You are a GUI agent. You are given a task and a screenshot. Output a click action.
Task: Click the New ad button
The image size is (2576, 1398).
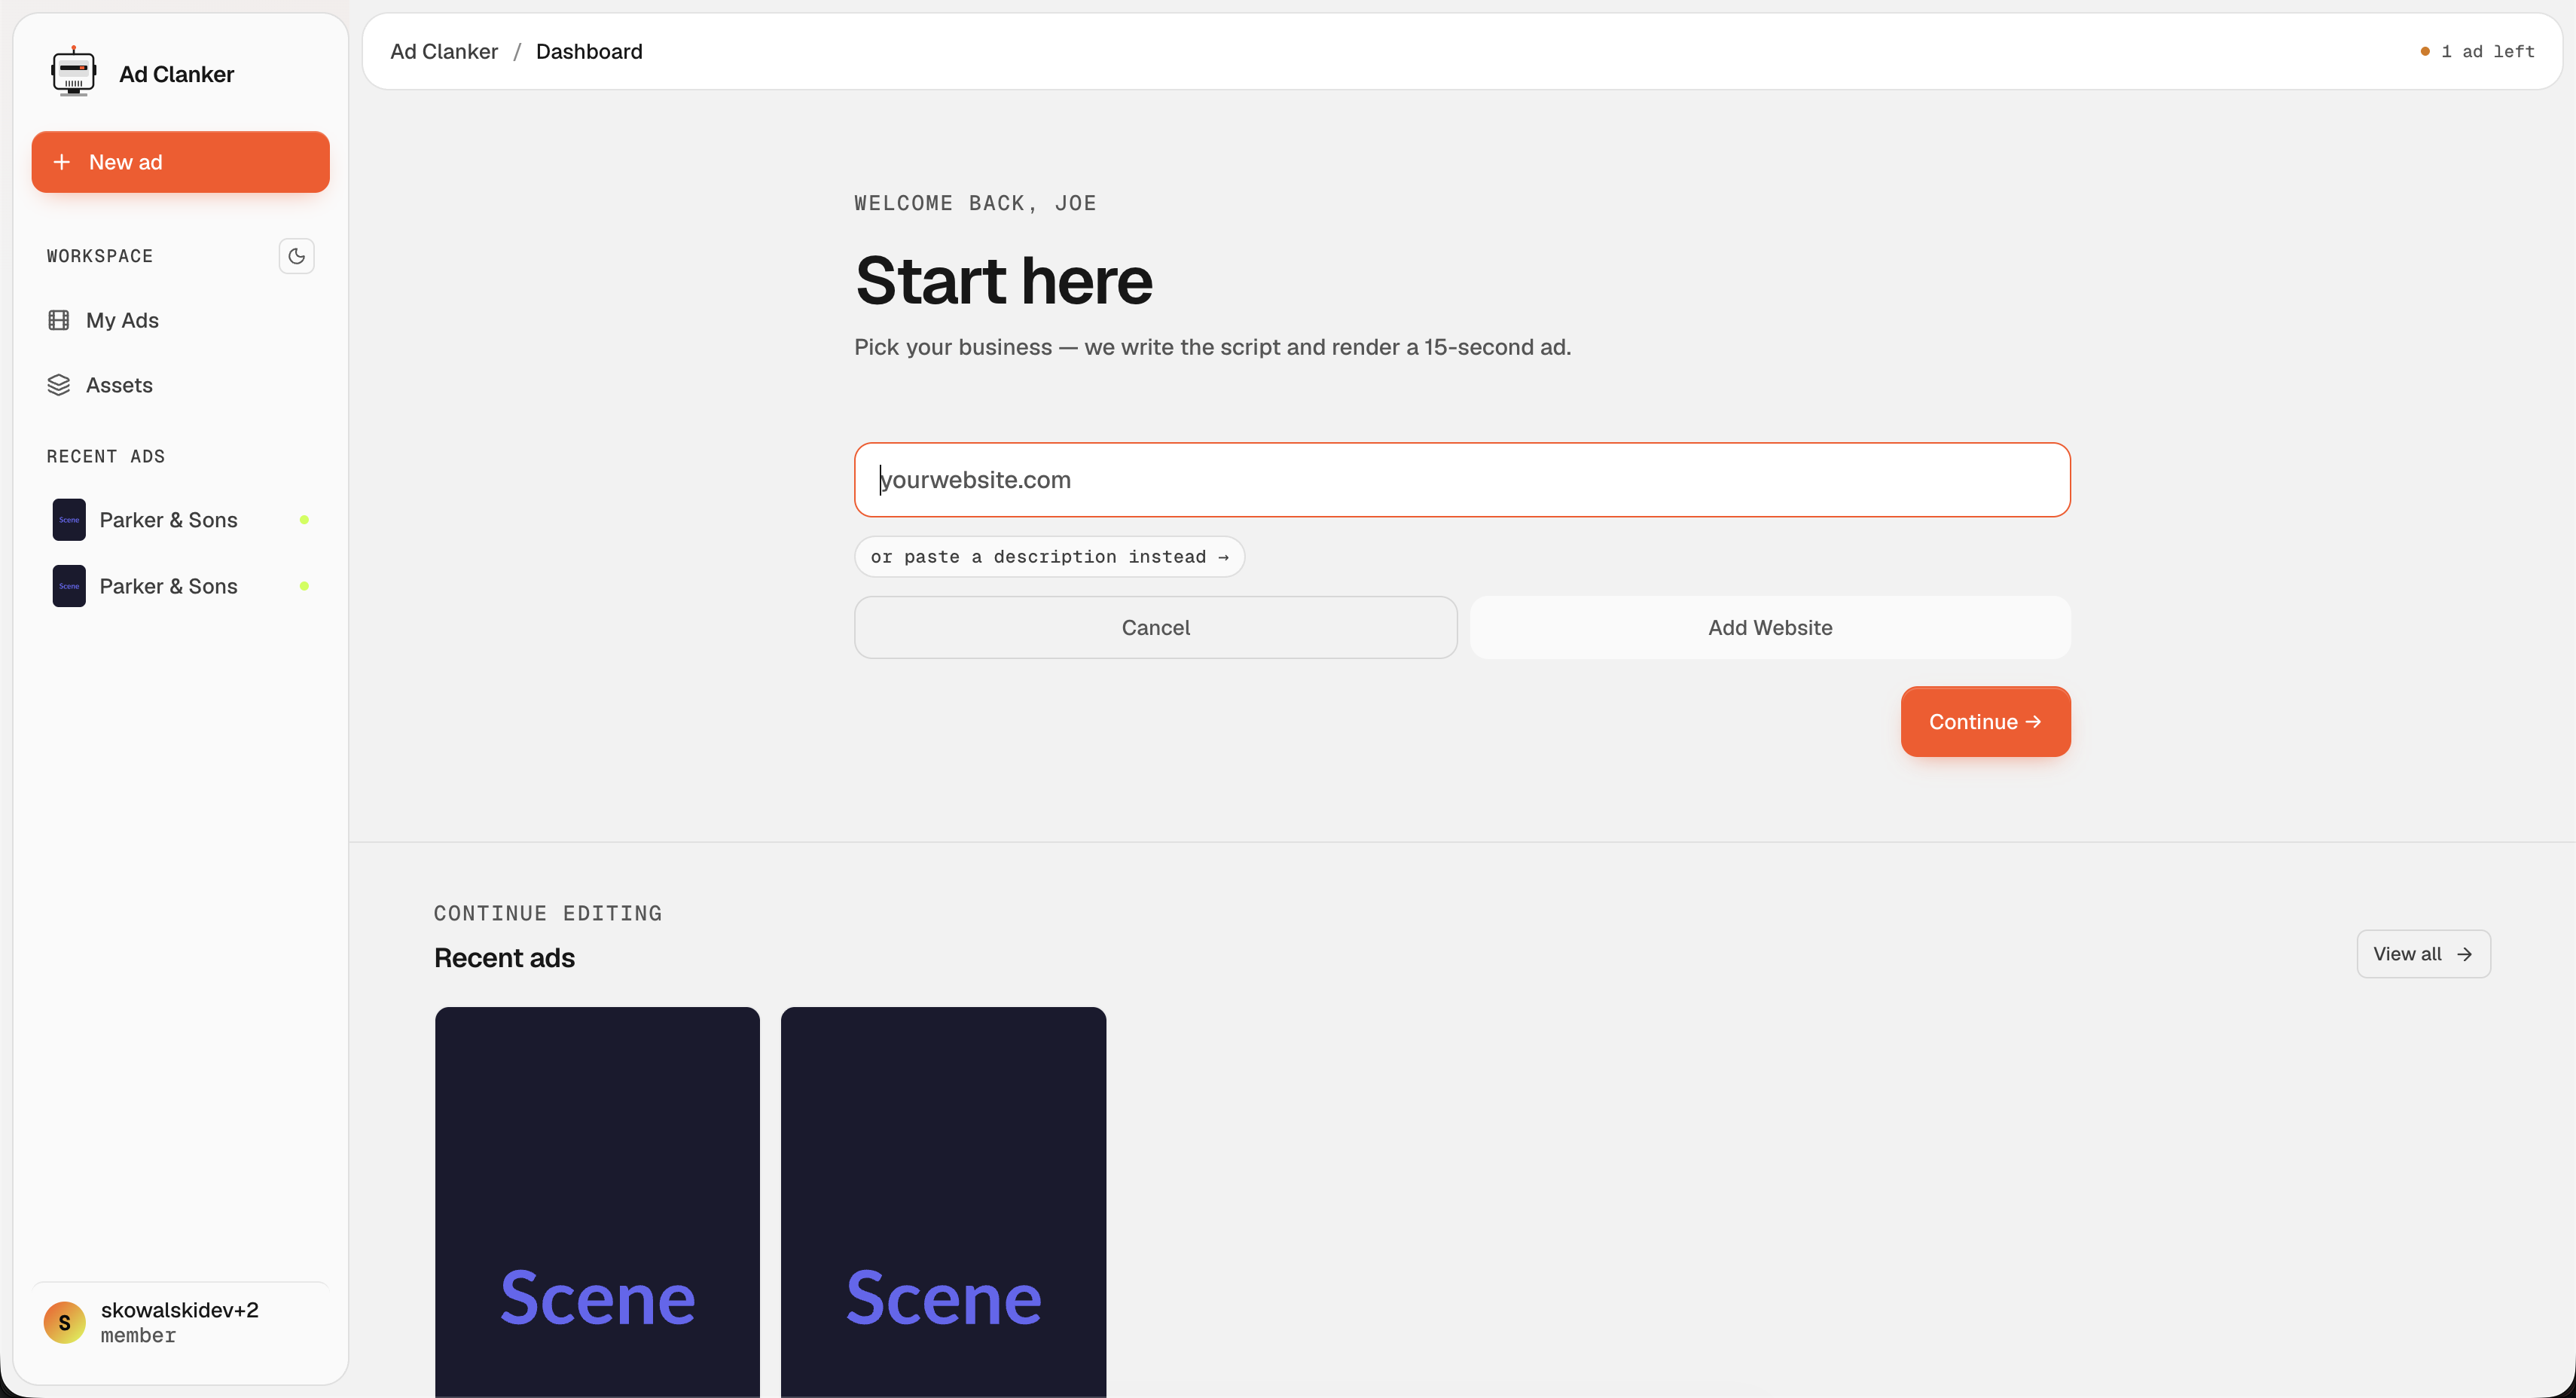pyautogui.click(x=180, y=162)
